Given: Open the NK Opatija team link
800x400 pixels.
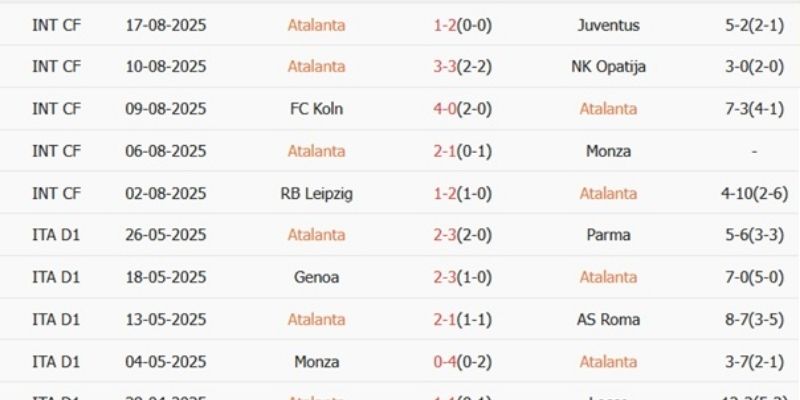Looking at the screenshot, I should click(x=608, y=67).
